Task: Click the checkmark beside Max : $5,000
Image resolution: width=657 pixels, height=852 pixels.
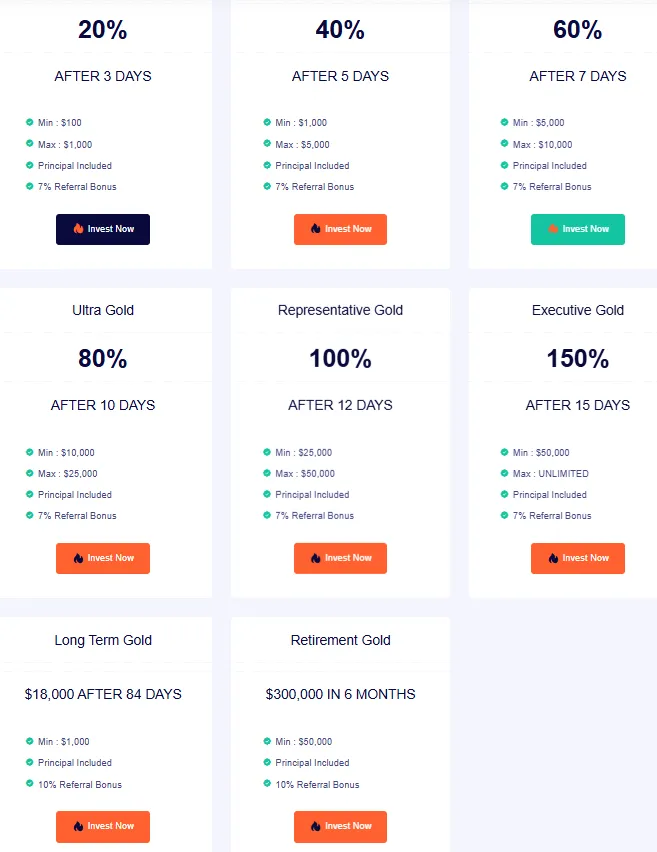Action: pos(267,145)
